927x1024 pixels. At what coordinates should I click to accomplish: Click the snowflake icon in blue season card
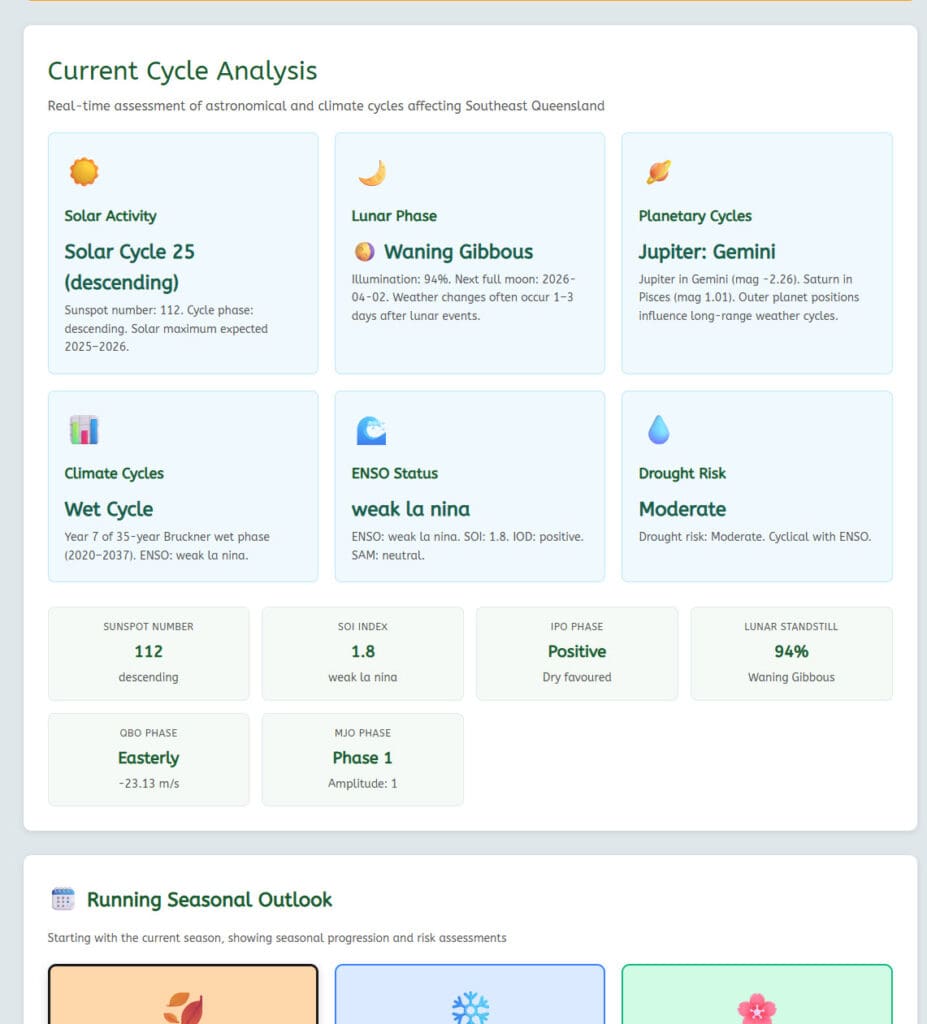pos(470,1007)
